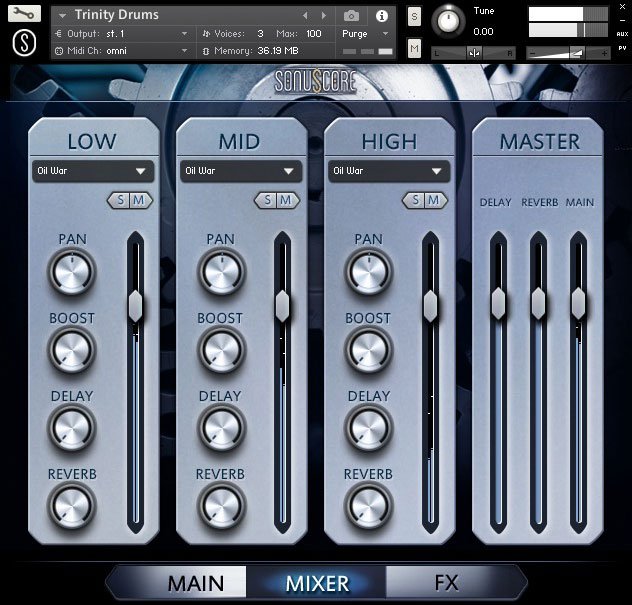The width and height of the screenshot is (632, 605).
Task: Click the master REVERB fader handle
Action: tap(538, 301)
